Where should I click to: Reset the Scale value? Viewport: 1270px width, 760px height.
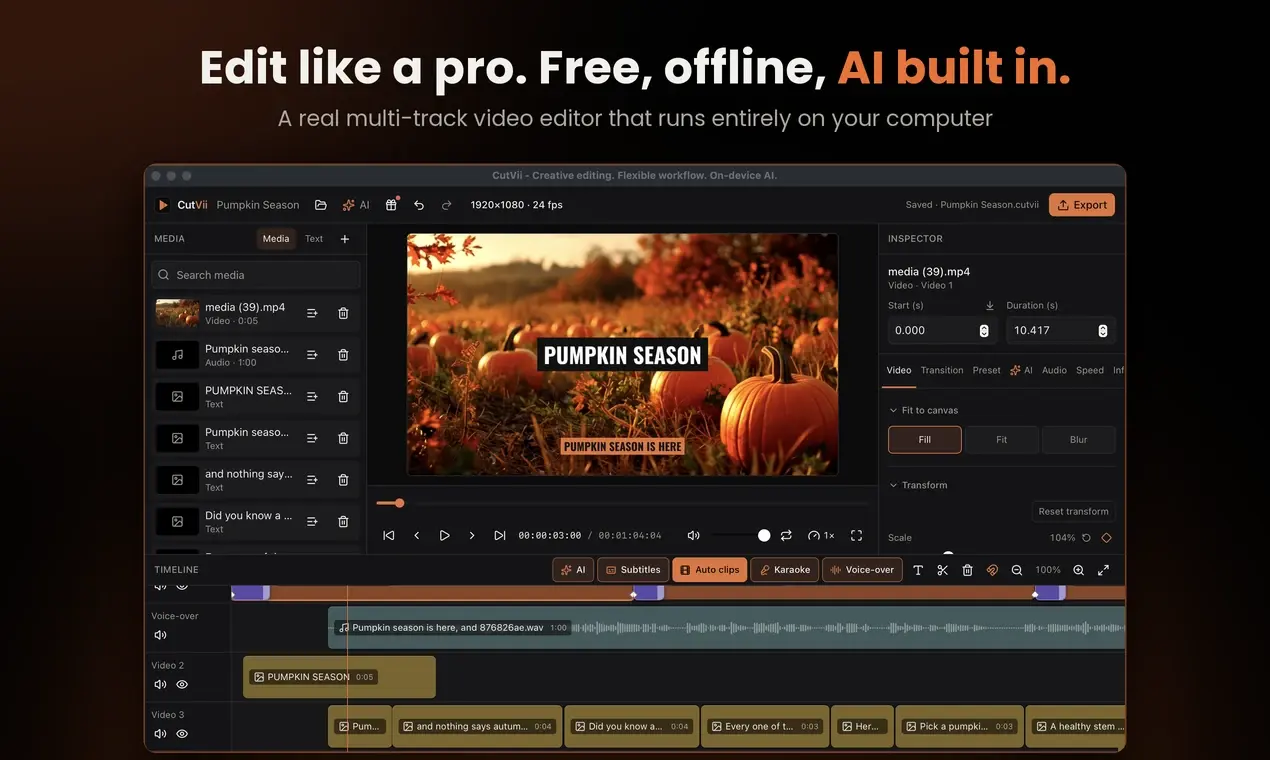pos(1087,538)
